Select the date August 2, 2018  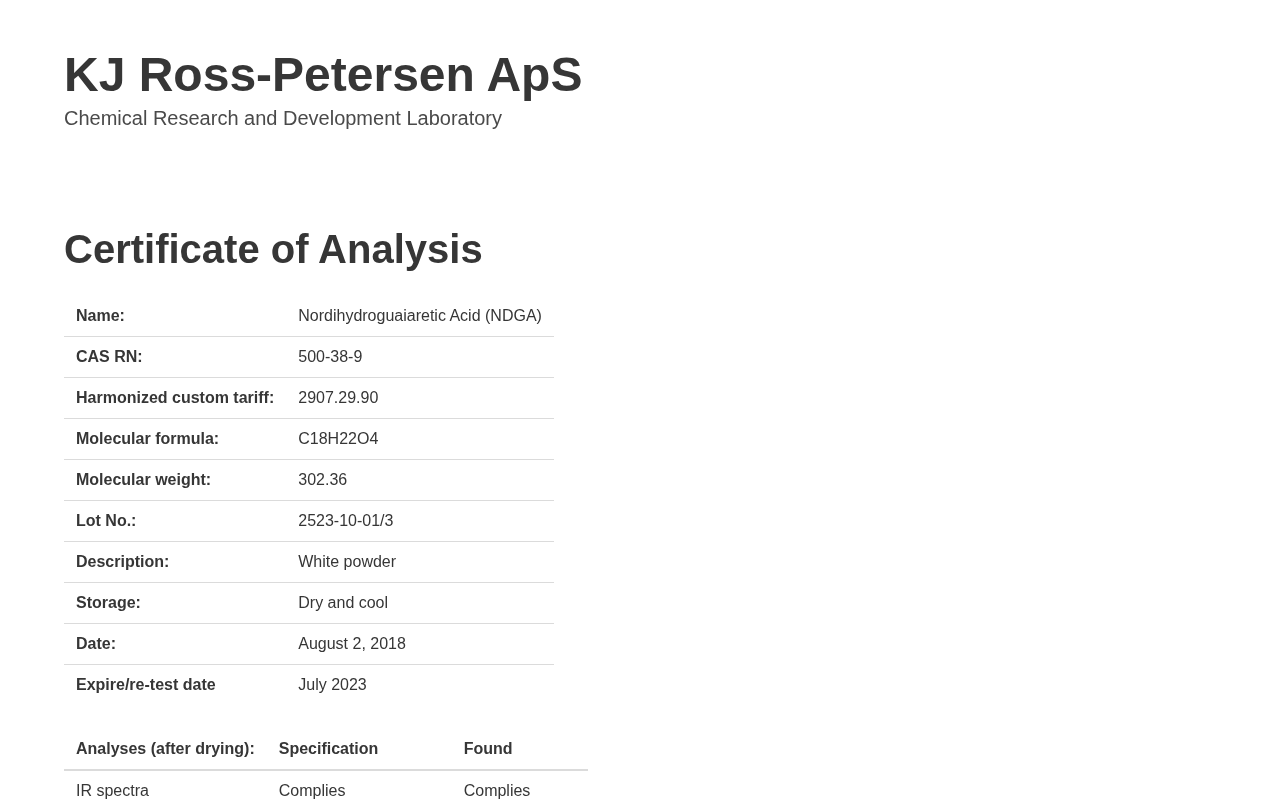pos(352,644)
